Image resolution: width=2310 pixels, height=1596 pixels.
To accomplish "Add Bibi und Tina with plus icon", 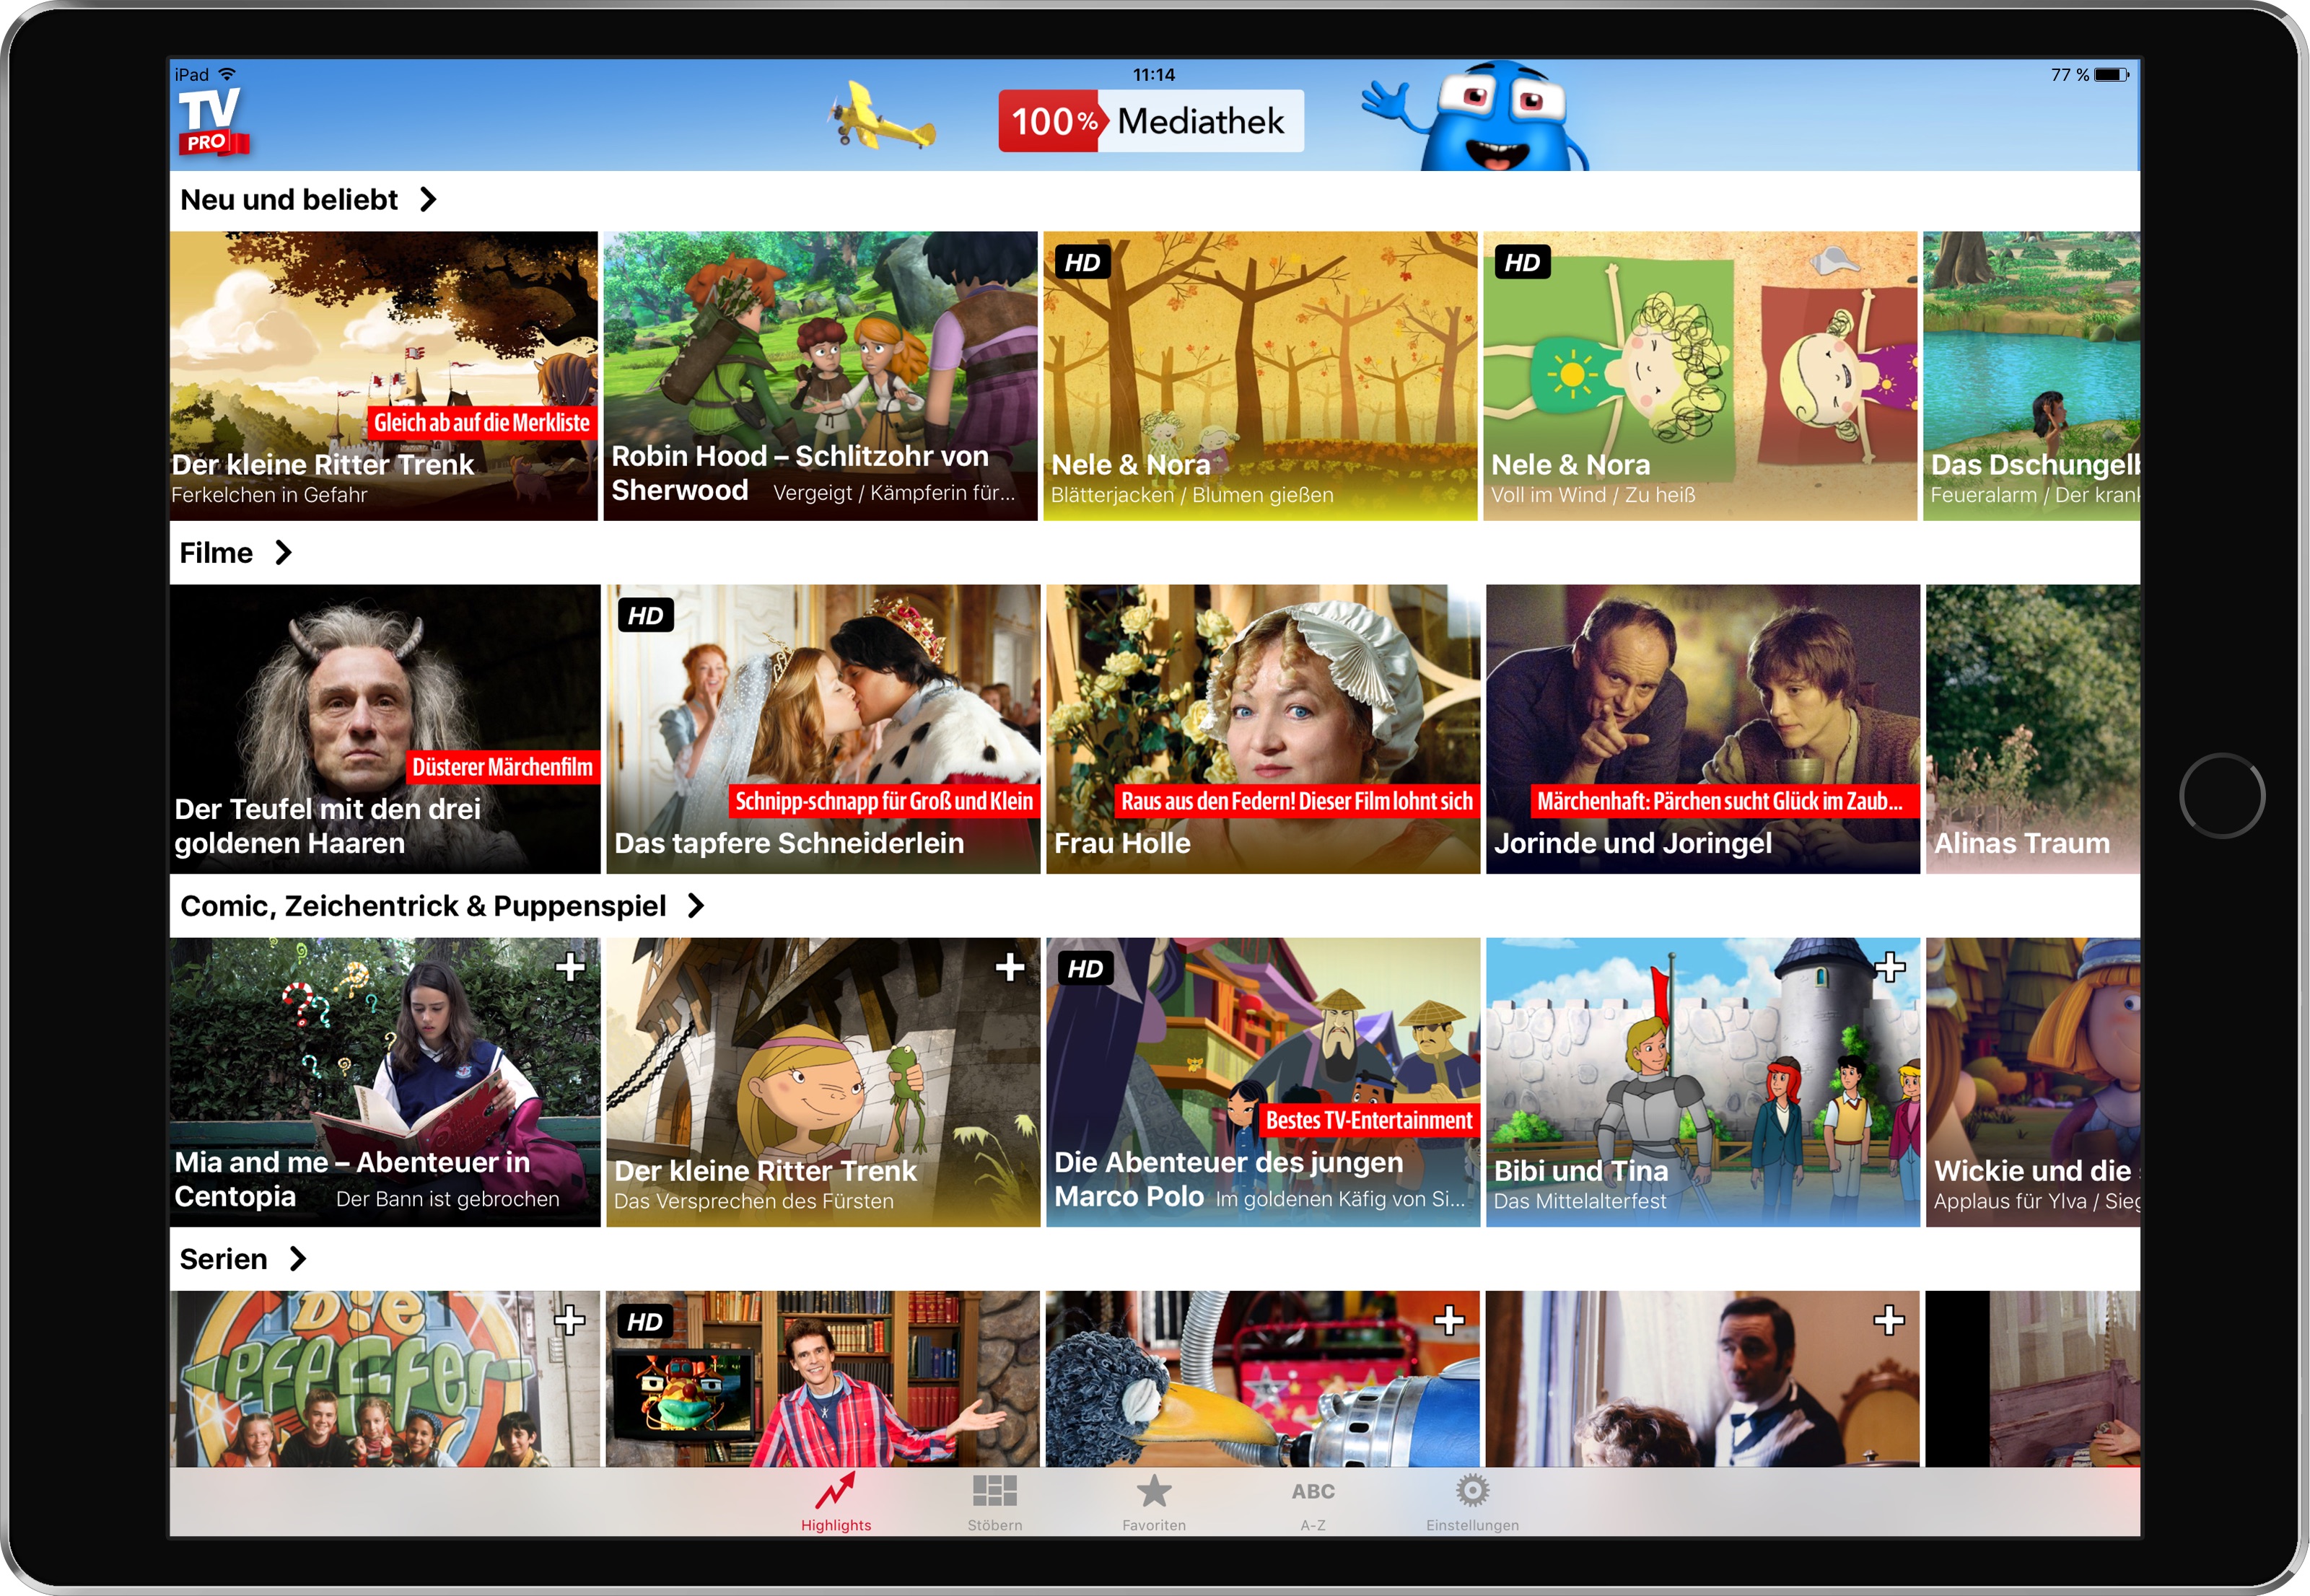I will click(1890, 967).
